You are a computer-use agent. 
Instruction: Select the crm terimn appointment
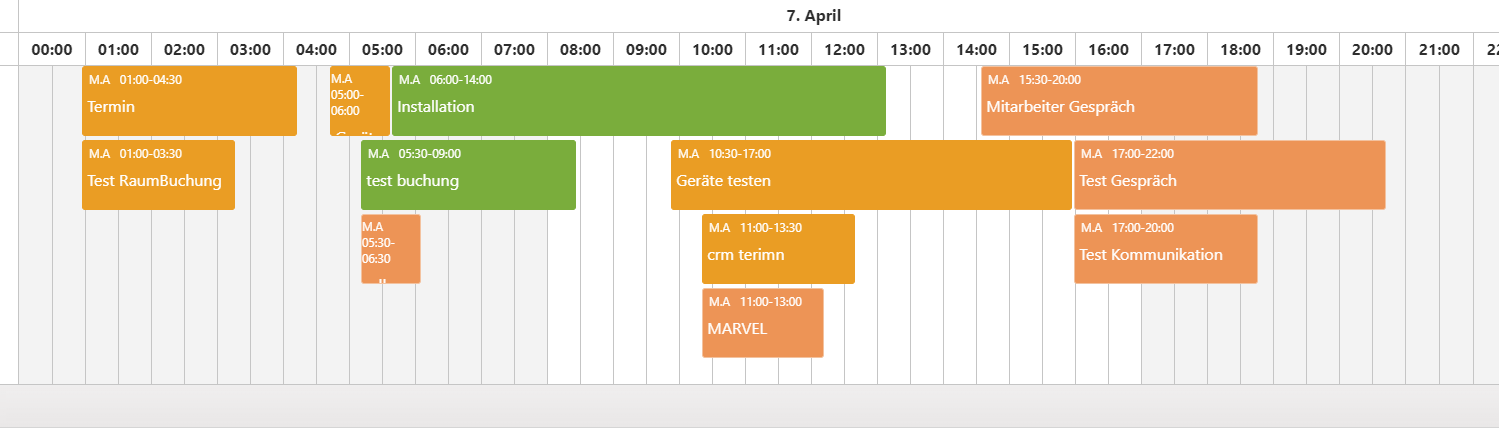(x=778, y=249)
